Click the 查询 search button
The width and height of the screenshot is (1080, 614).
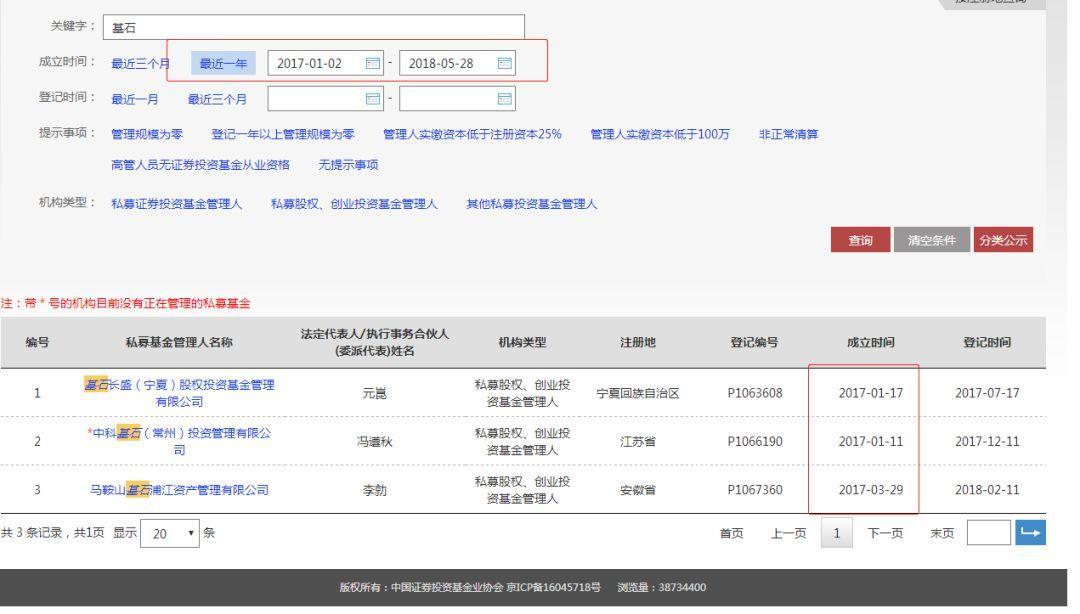[861, 240]
